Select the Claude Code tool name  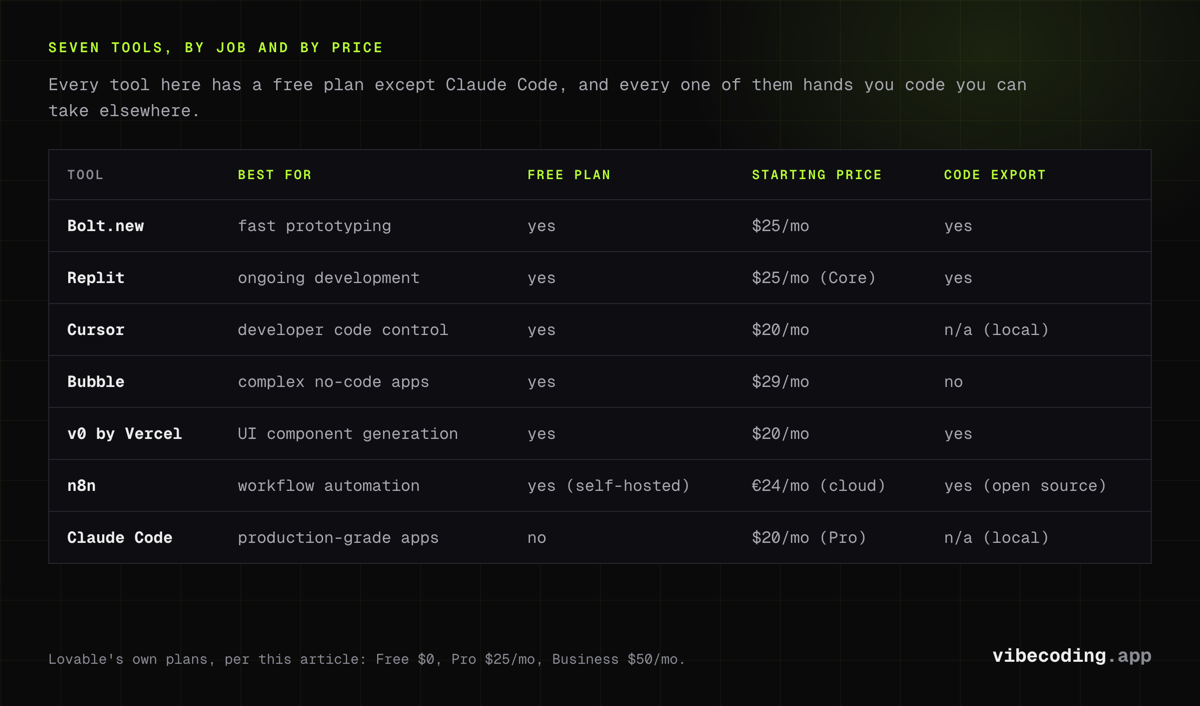tap(120, 538)
